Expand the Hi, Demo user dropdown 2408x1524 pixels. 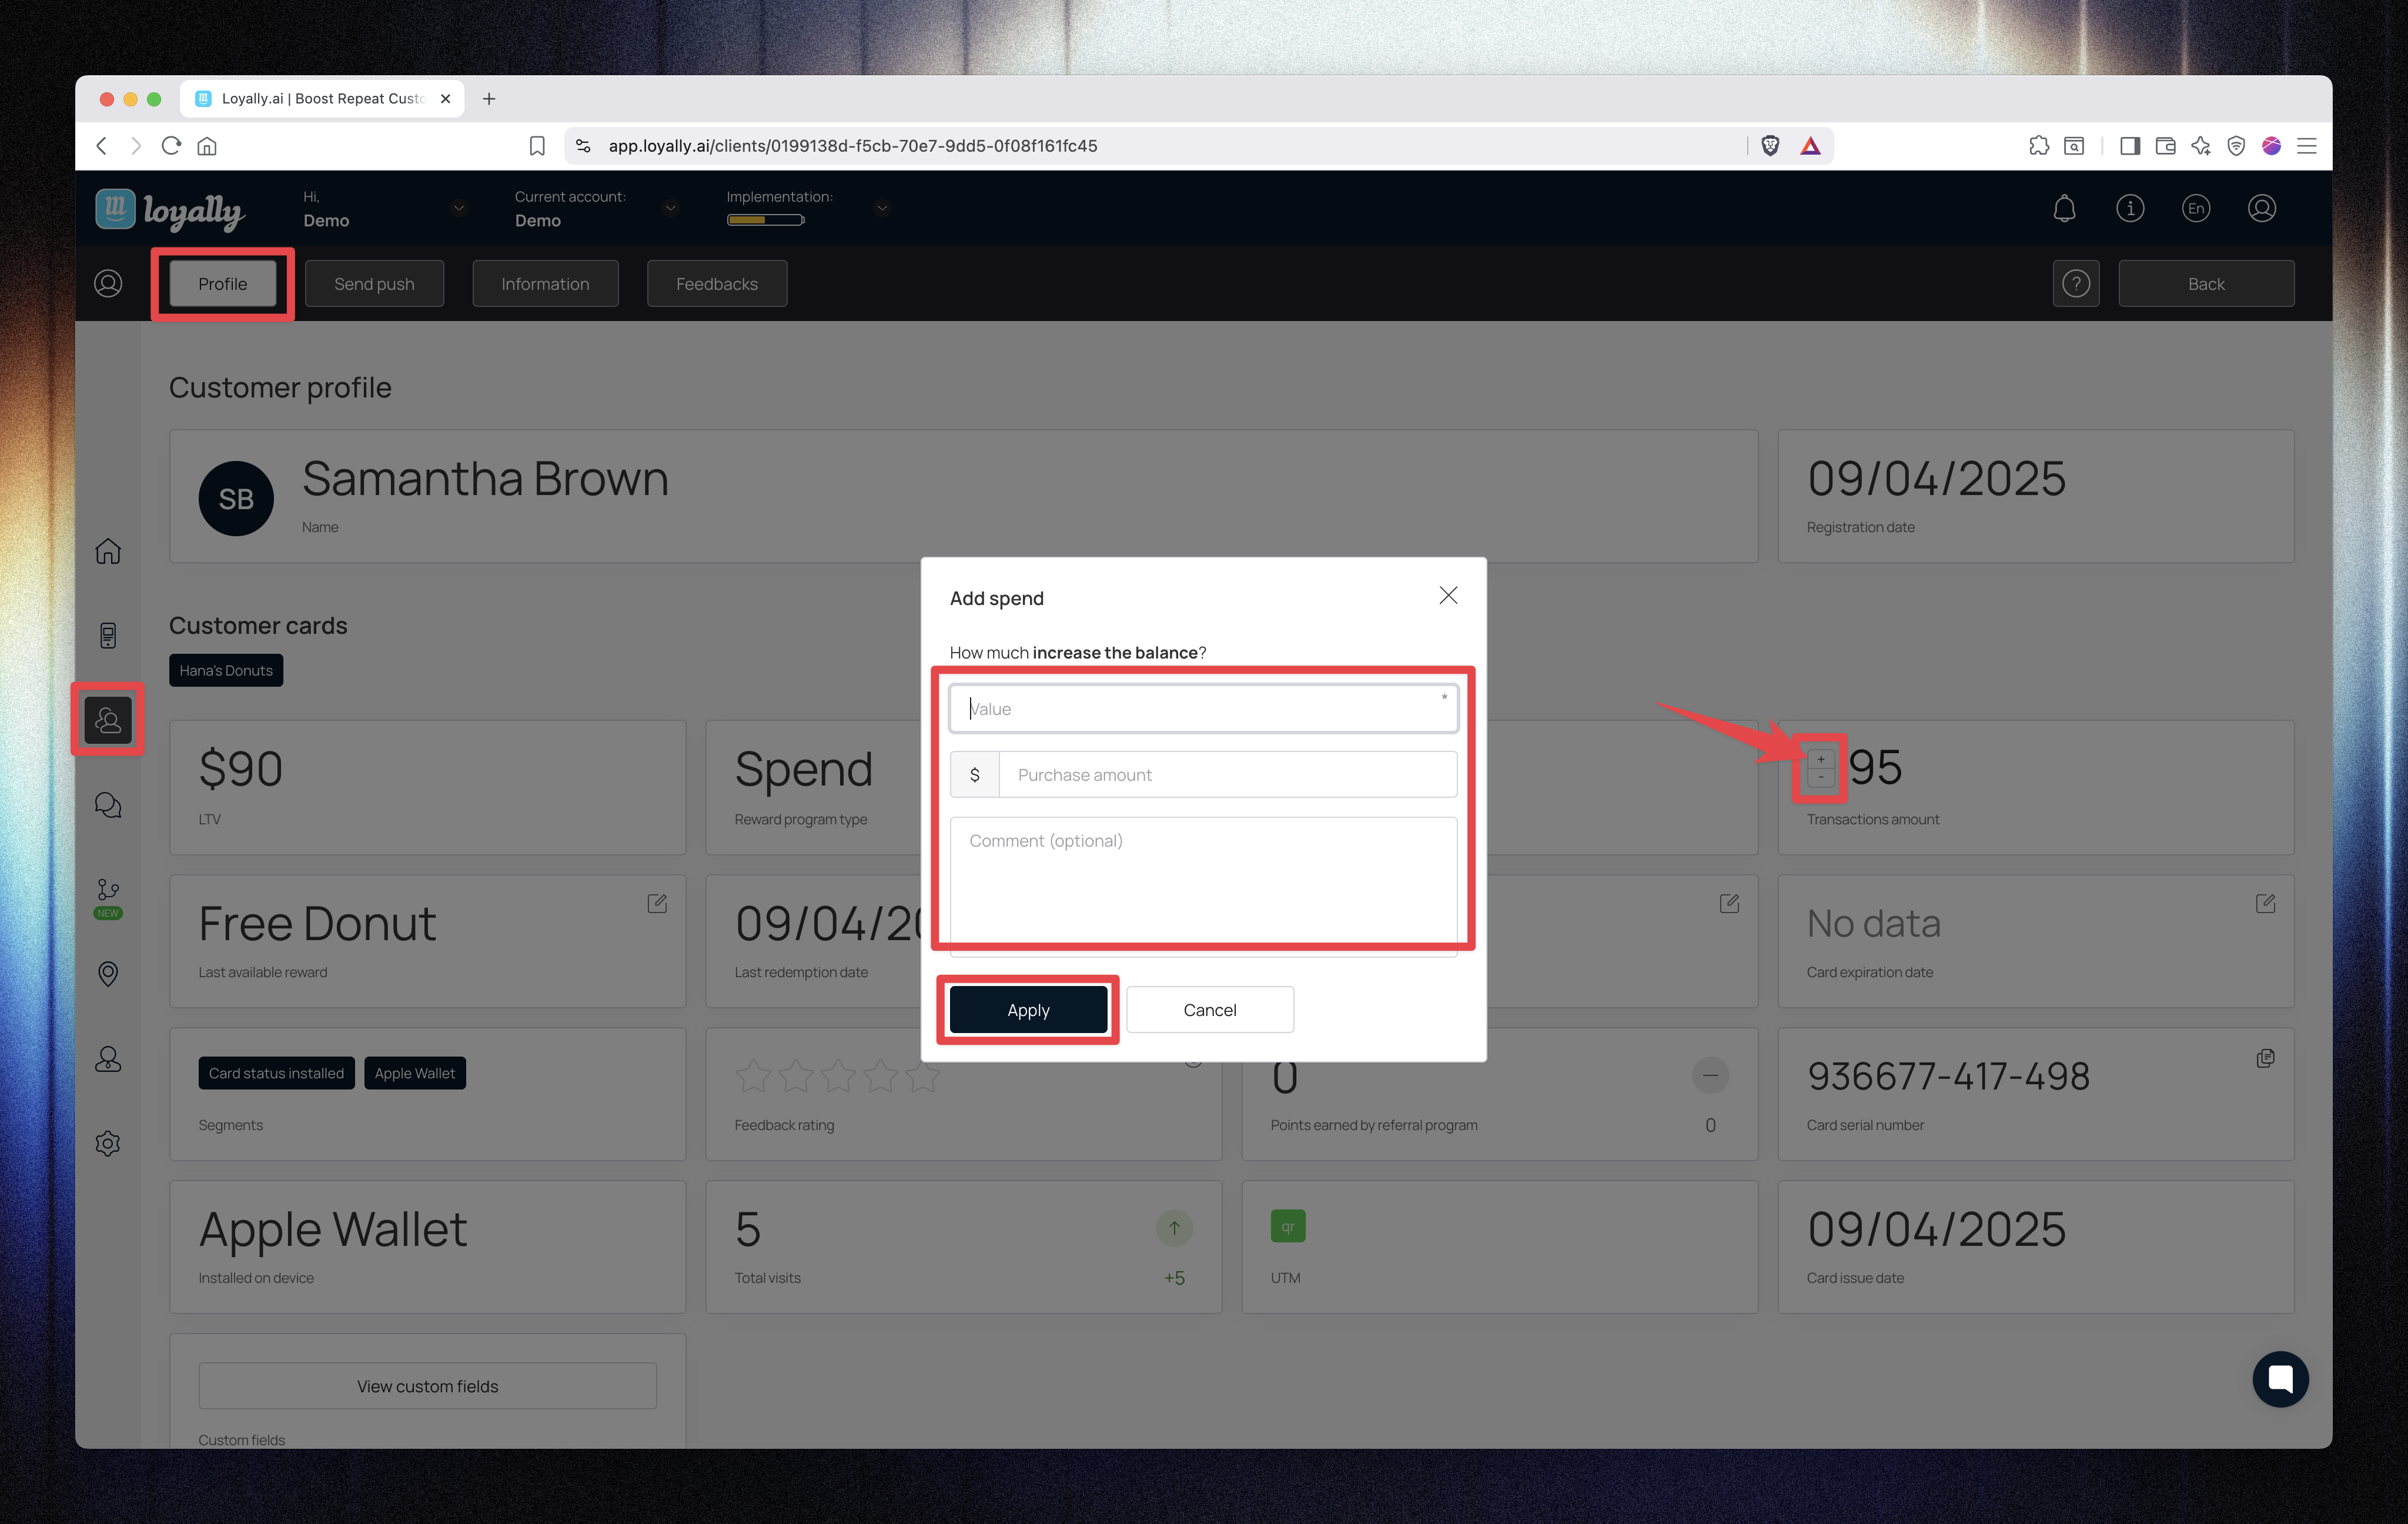[459, 208]
